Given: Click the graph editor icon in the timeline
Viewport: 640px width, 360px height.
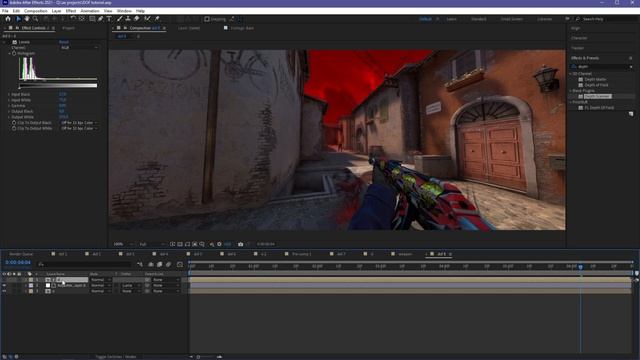Looking at the screenshot, I should [180, 264].
